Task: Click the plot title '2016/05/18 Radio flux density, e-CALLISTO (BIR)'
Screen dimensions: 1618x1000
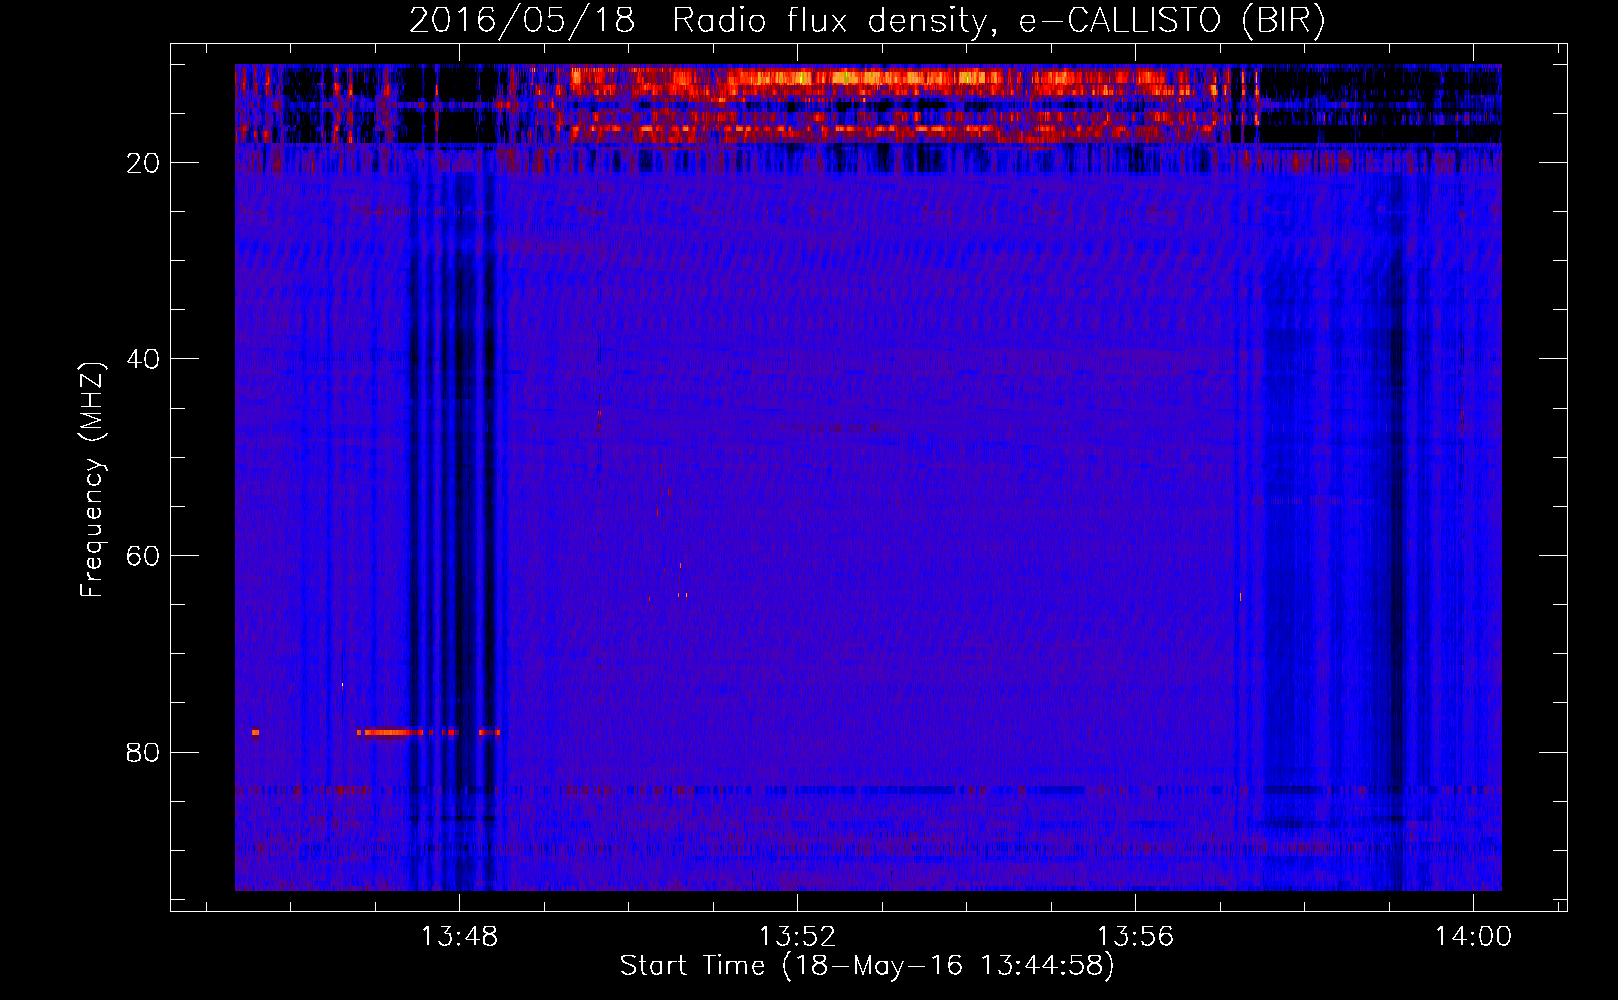Action: point(867,20)
